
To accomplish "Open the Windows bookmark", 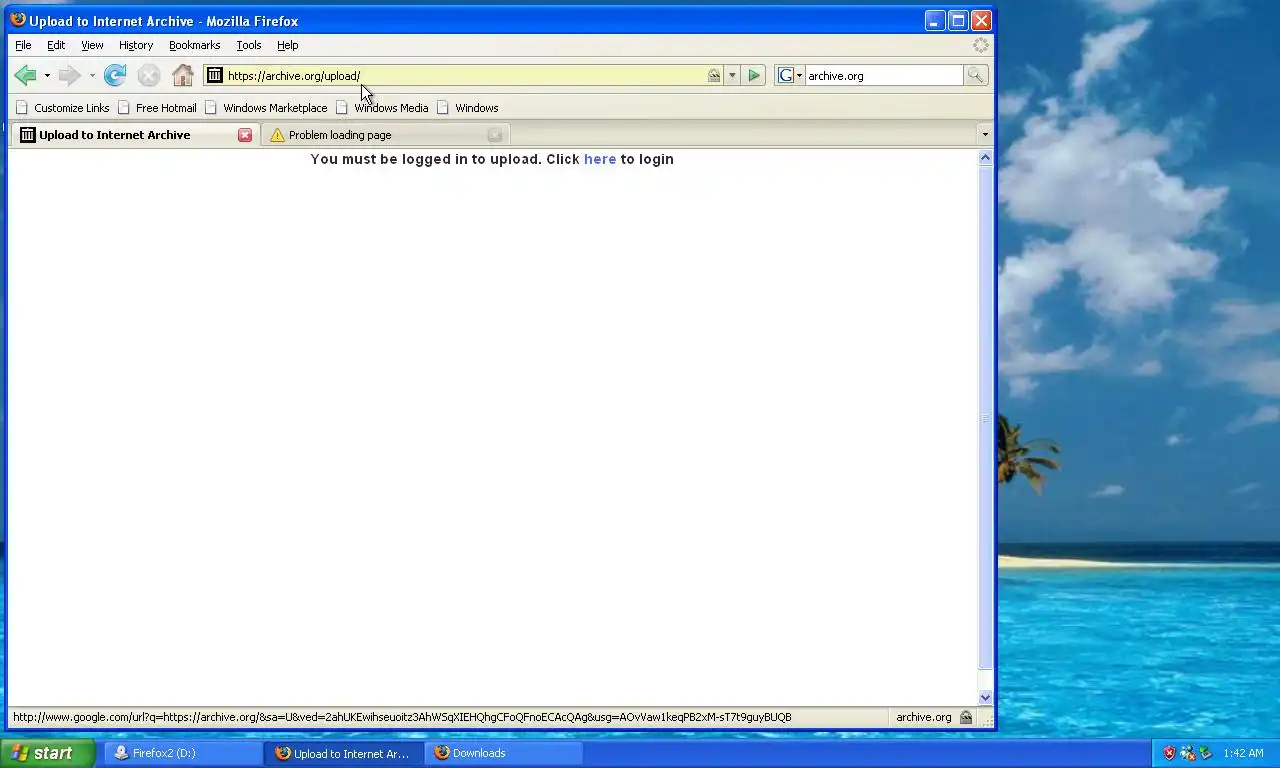I will click(467, 108).
